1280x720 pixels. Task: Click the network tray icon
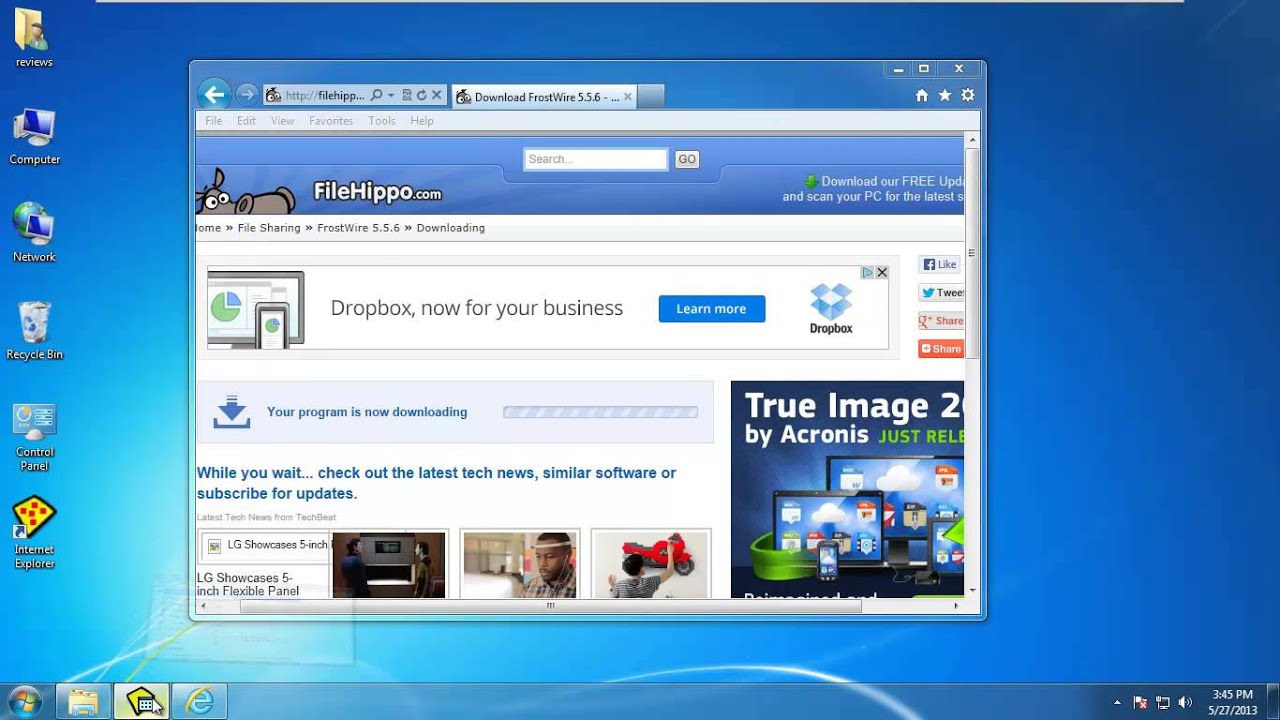point(1163,702)
